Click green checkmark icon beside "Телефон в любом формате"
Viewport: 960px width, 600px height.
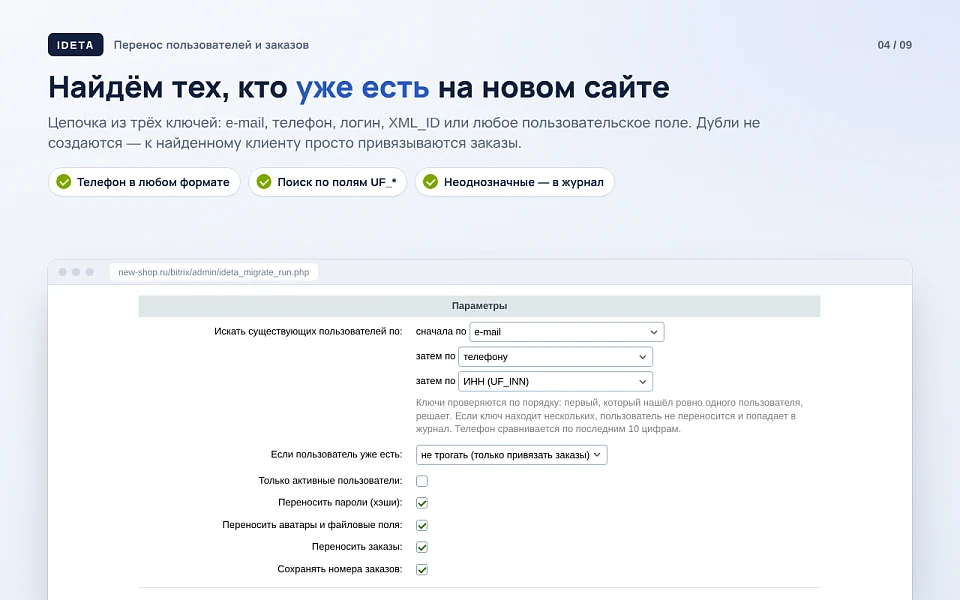[64, 182]
